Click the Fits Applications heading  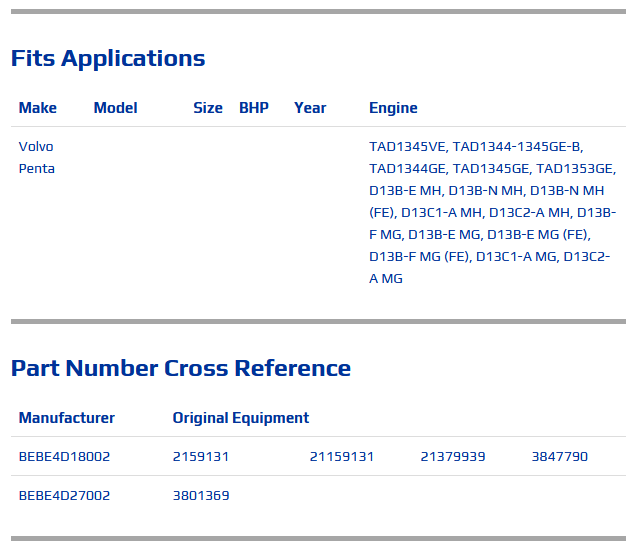pyautogui.click(x=108, y=58)
